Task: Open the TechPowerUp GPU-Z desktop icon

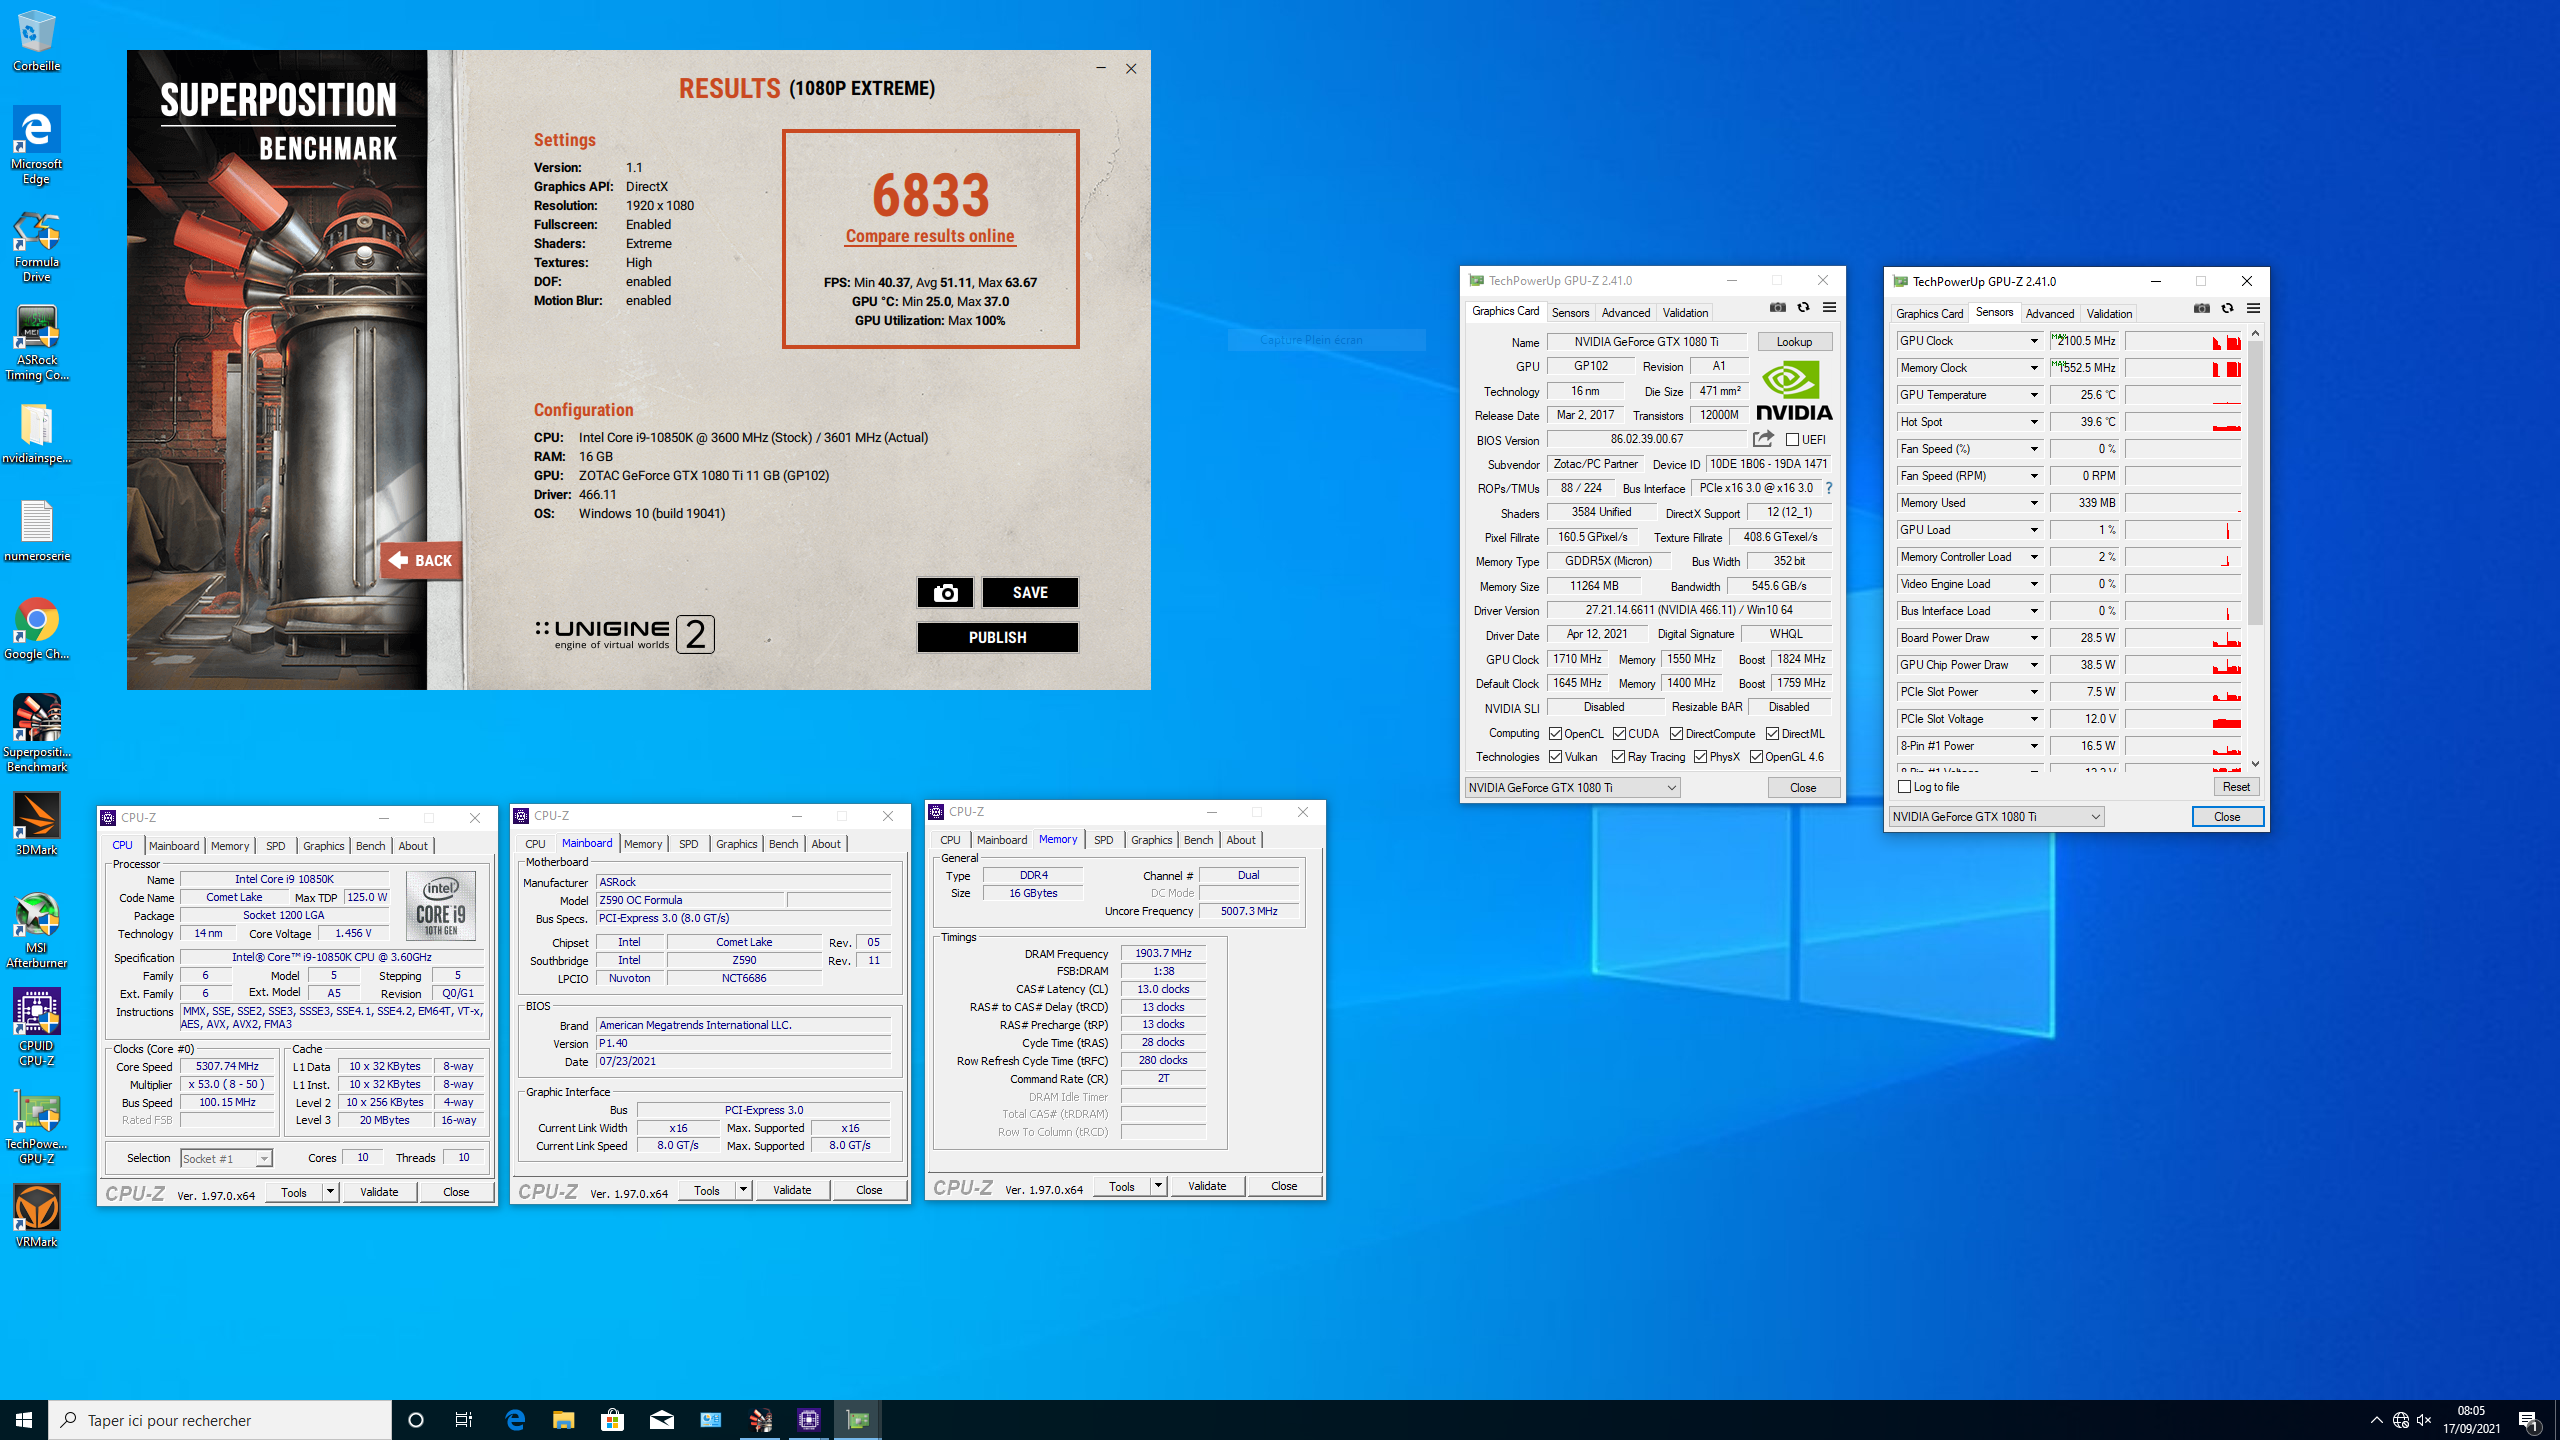Action: (x=36, y=1126)
